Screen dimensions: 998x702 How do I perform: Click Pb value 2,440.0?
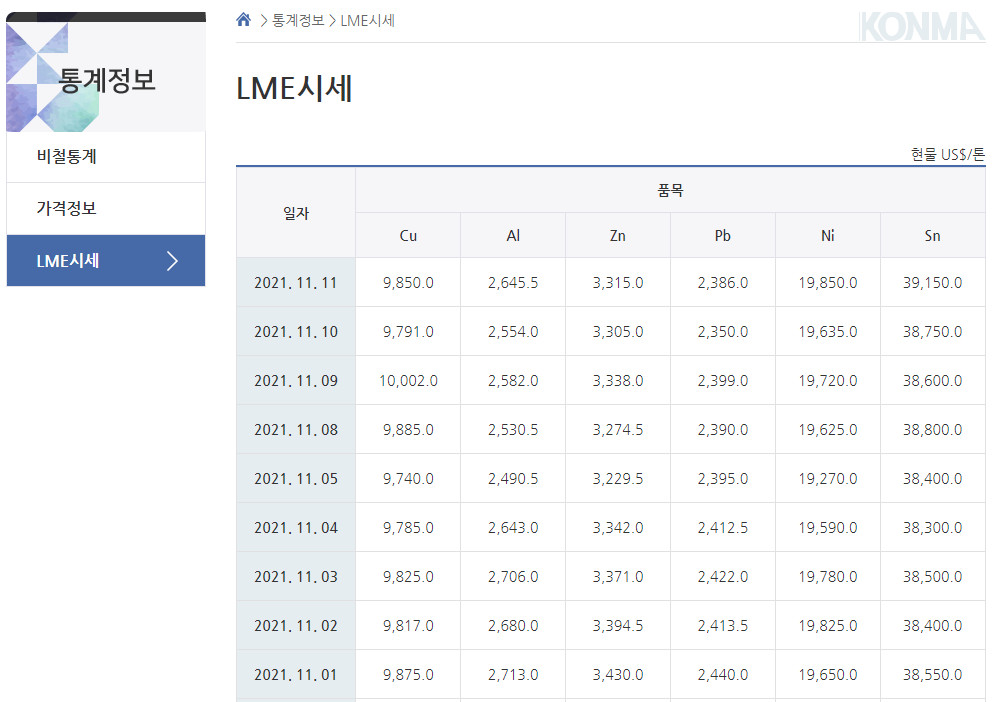point(722,675)
